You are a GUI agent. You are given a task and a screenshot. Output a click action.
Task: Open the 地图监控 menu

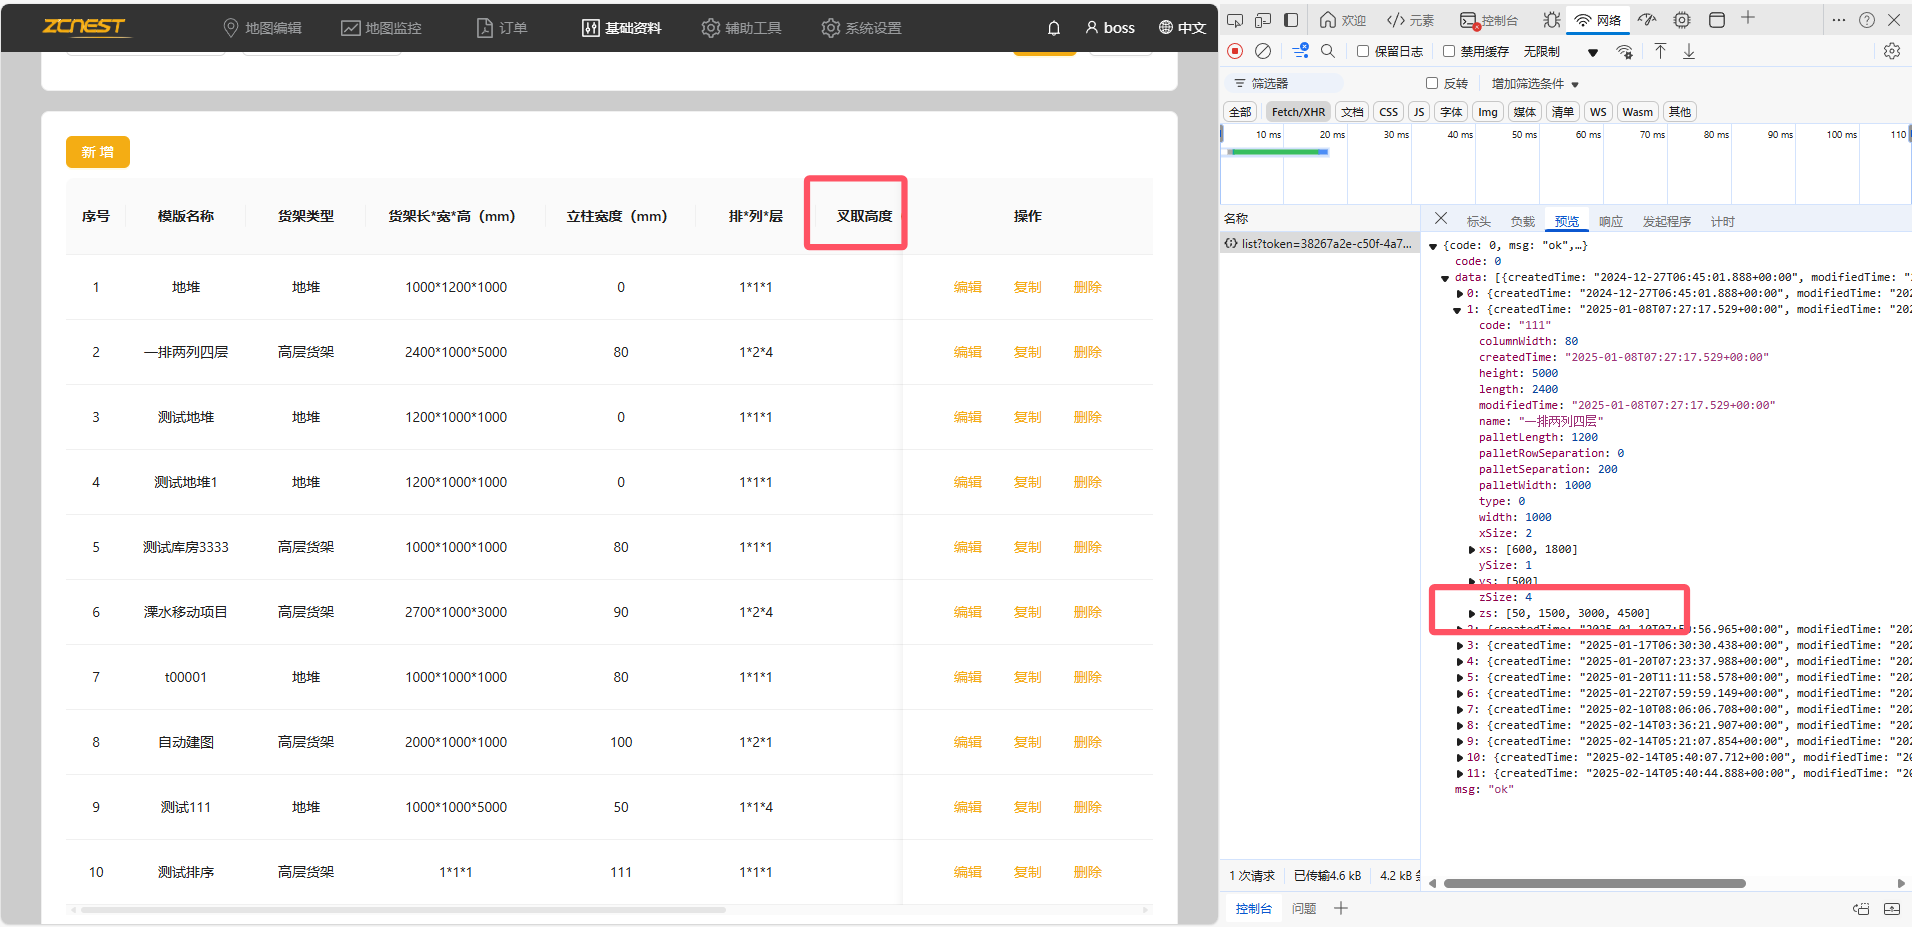coord(381,28)
